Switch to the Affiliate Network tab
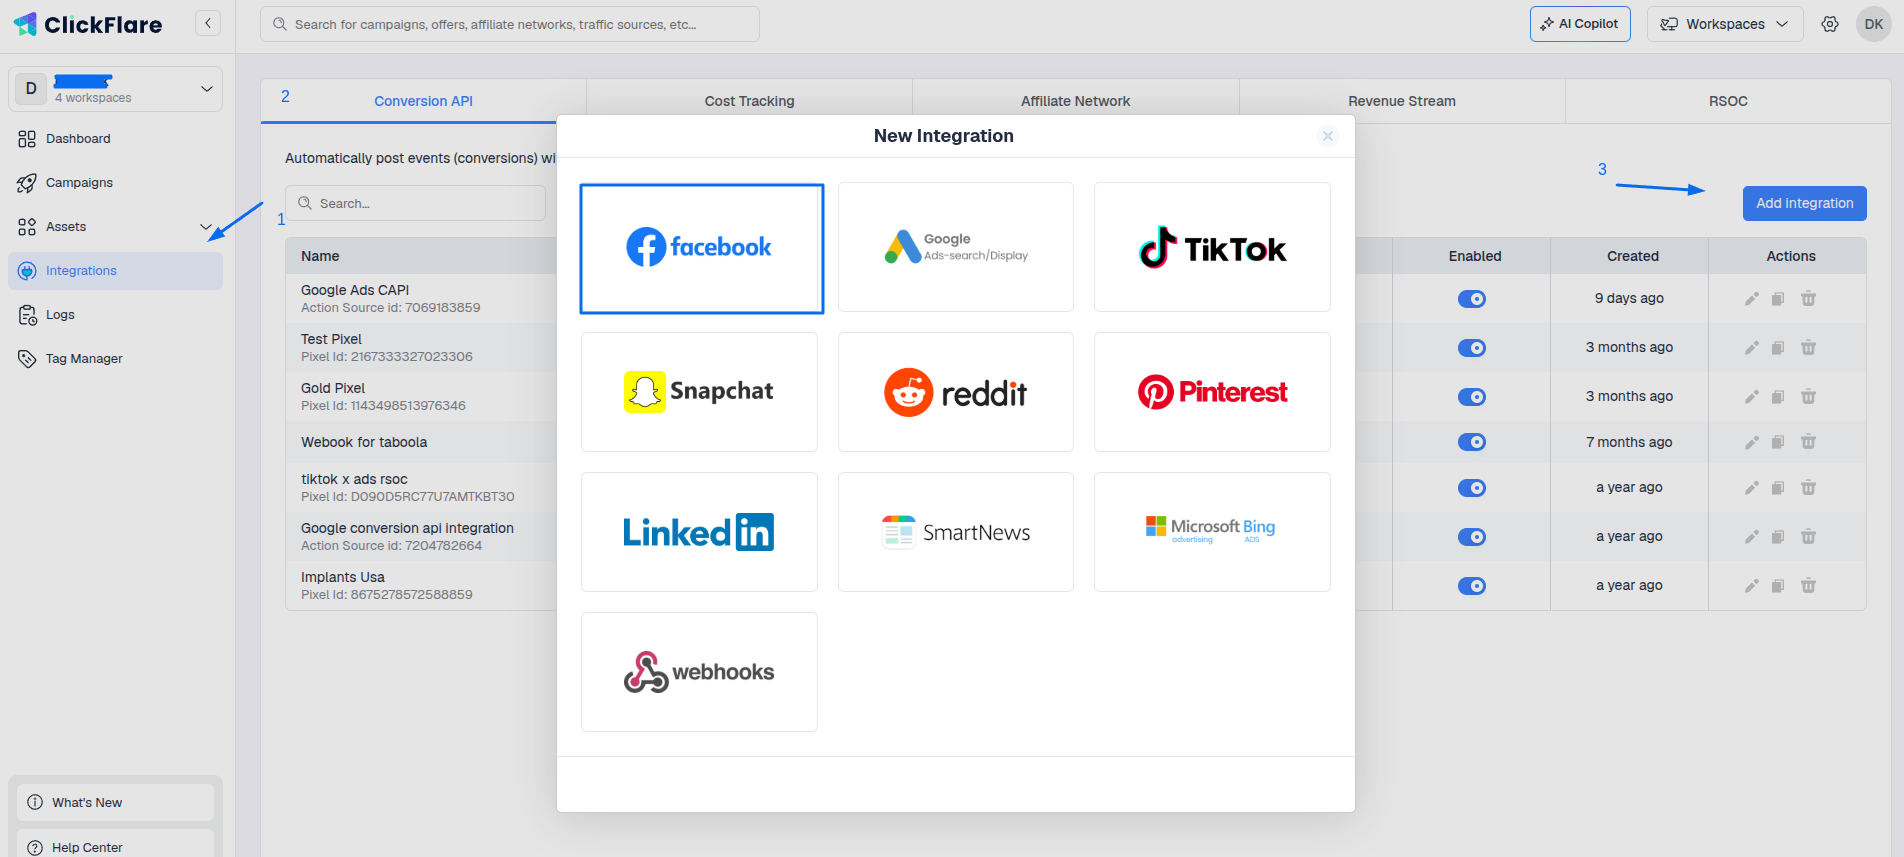 1075,101
